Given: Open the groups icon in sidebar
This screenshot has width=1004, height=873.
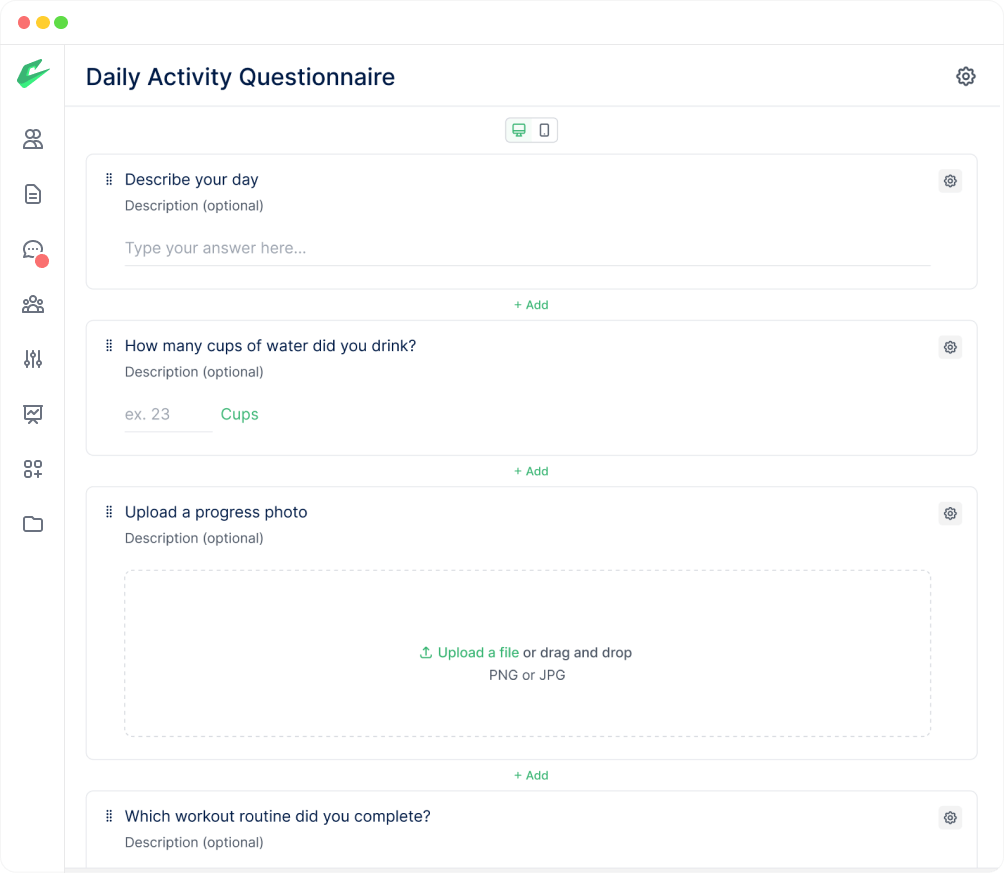Looking at the screenshot, I should [x=33, y=304].
